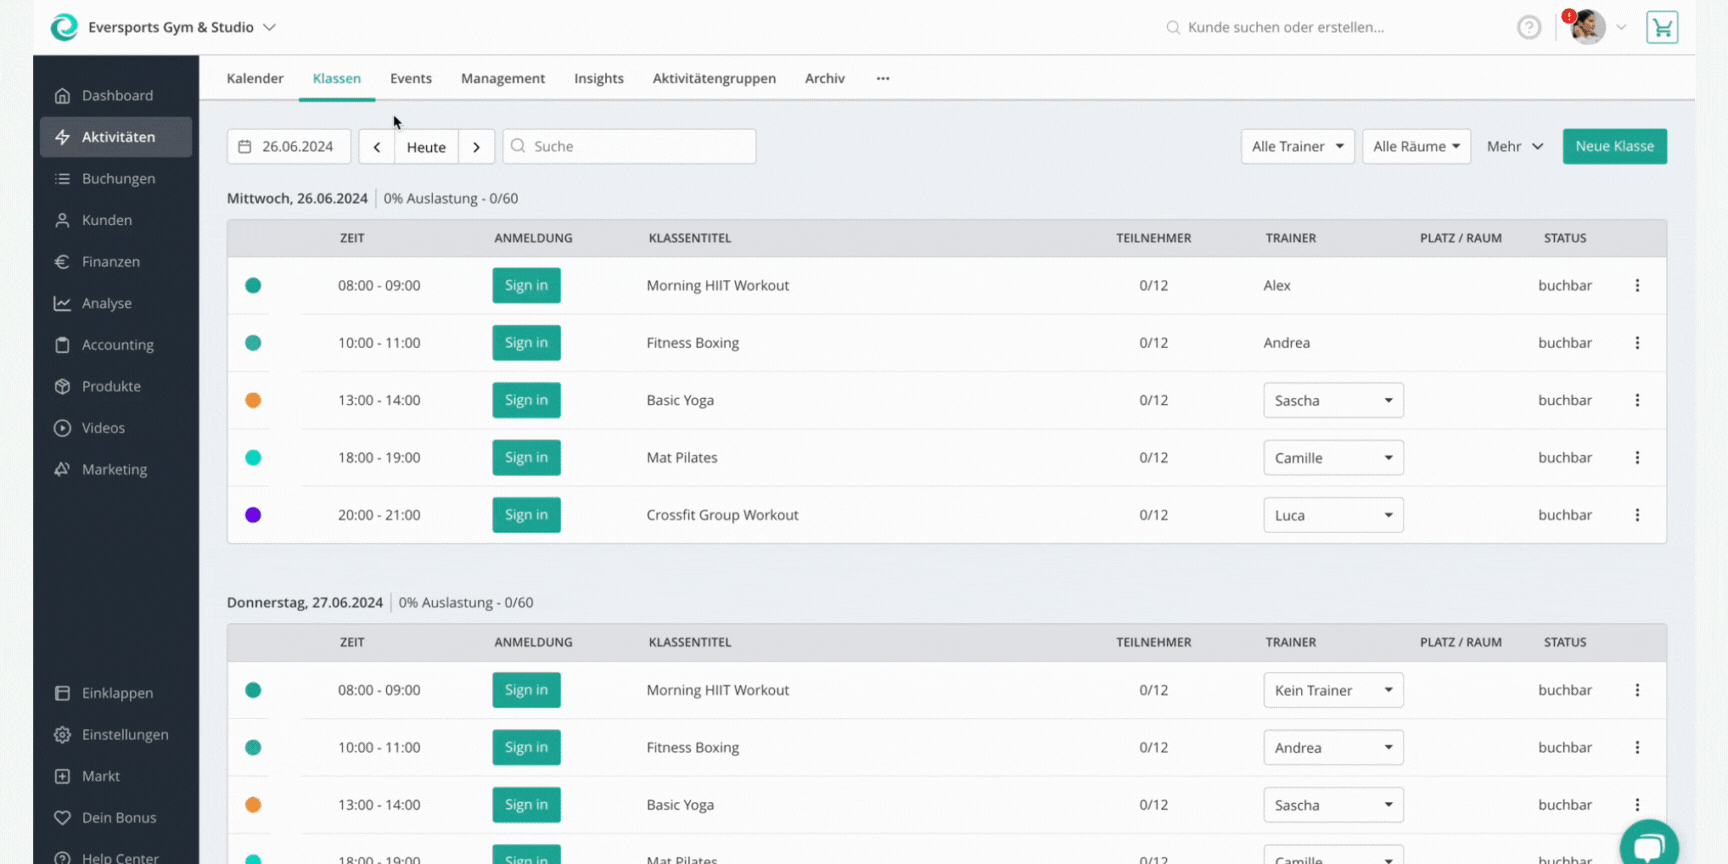The image size is (1728, 864).
Task: Go to previous day arrow
Action: tap(377, 146)
